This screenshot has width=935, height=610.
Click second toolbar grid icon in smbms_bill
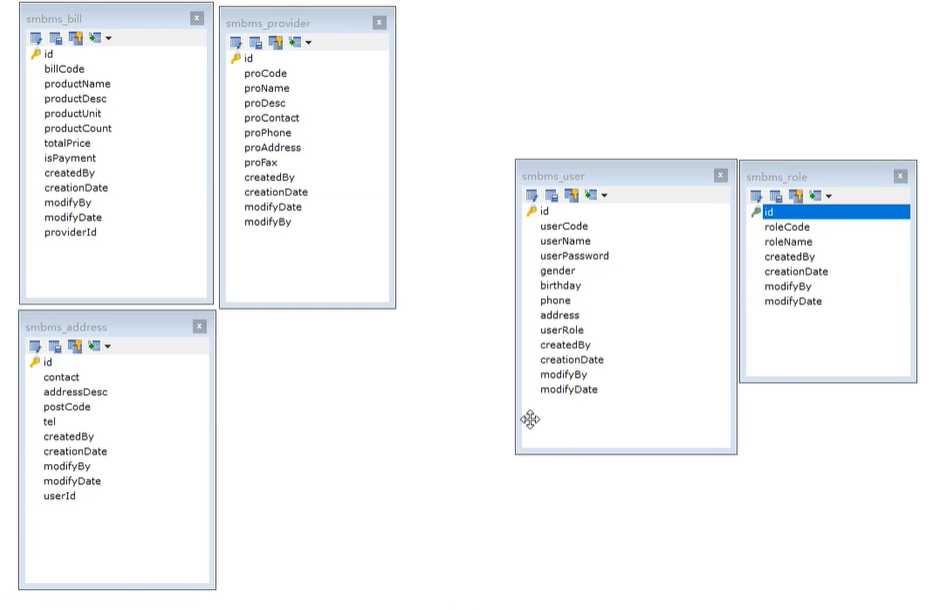[x=55, y=38]
